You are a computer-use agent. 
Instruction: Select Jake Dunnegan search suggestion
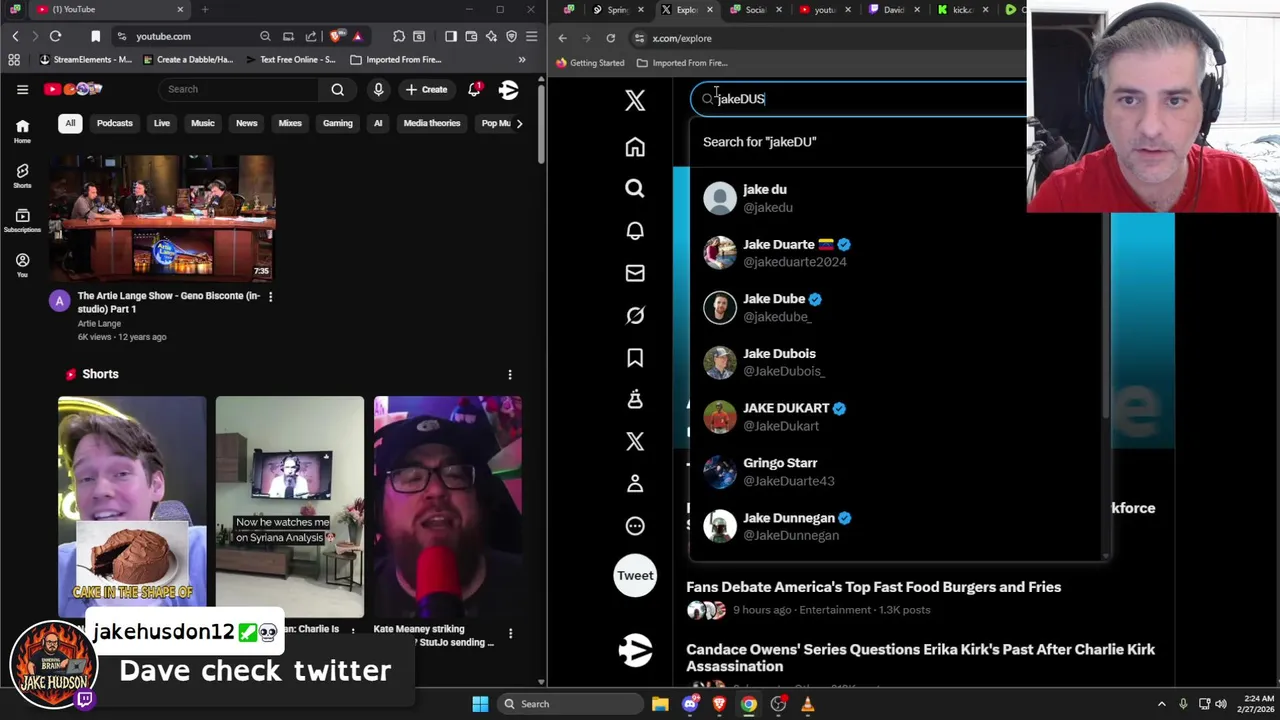(897, 526)
